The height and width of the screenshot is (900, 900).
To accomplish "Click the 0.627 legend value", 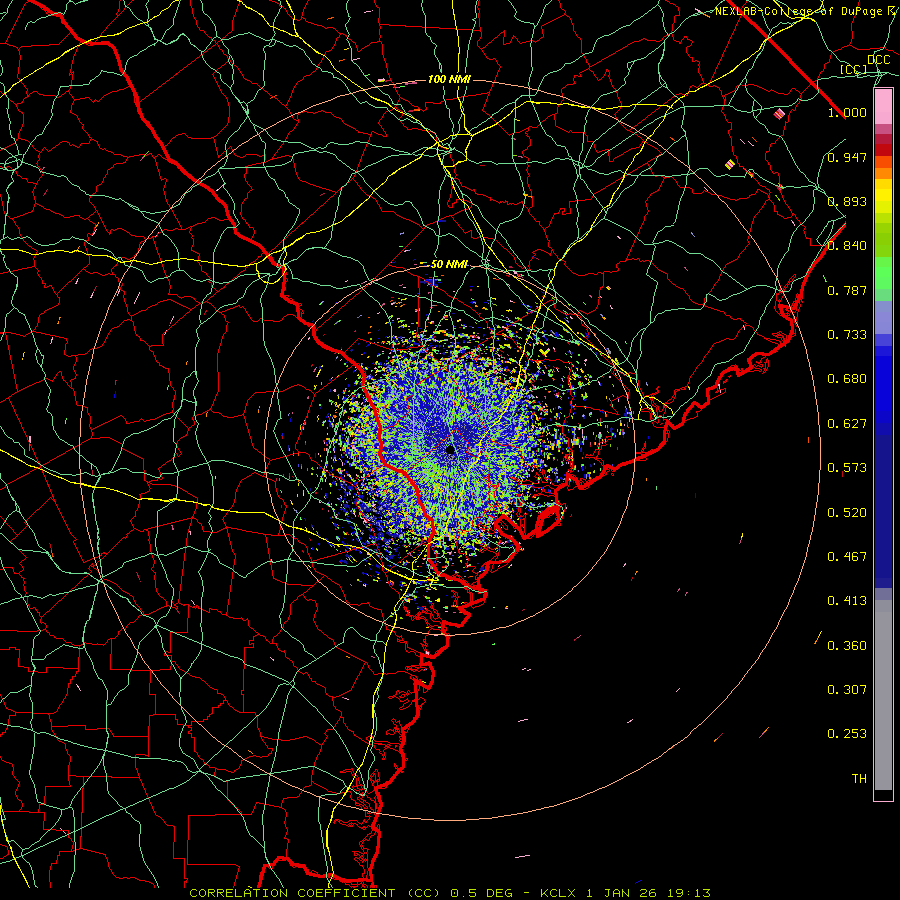I will (847, 424).
